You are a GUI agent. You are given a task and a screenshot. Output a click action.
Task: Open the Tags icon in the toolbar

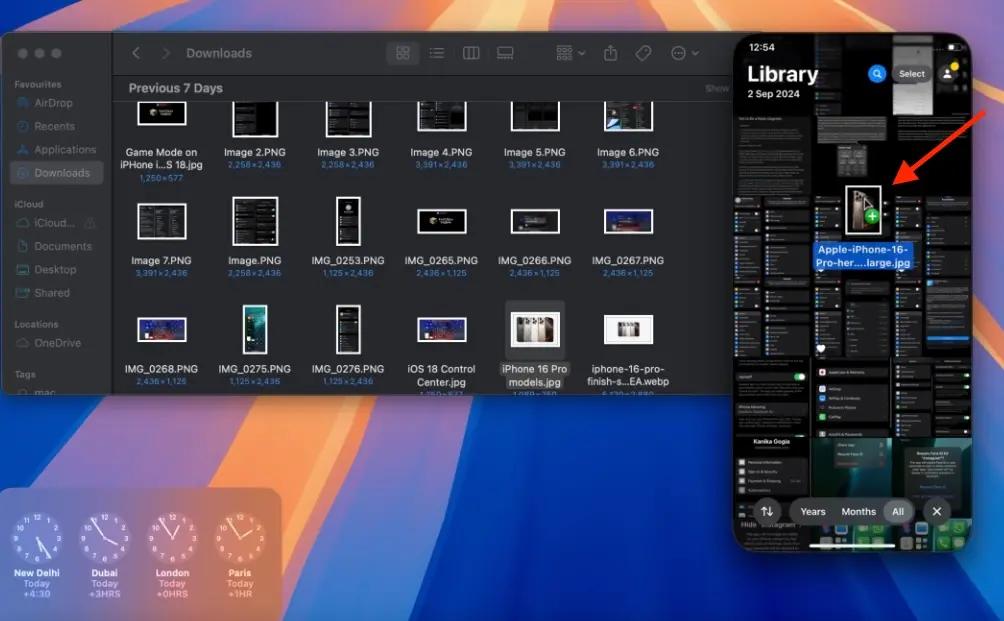coord(643,53)
